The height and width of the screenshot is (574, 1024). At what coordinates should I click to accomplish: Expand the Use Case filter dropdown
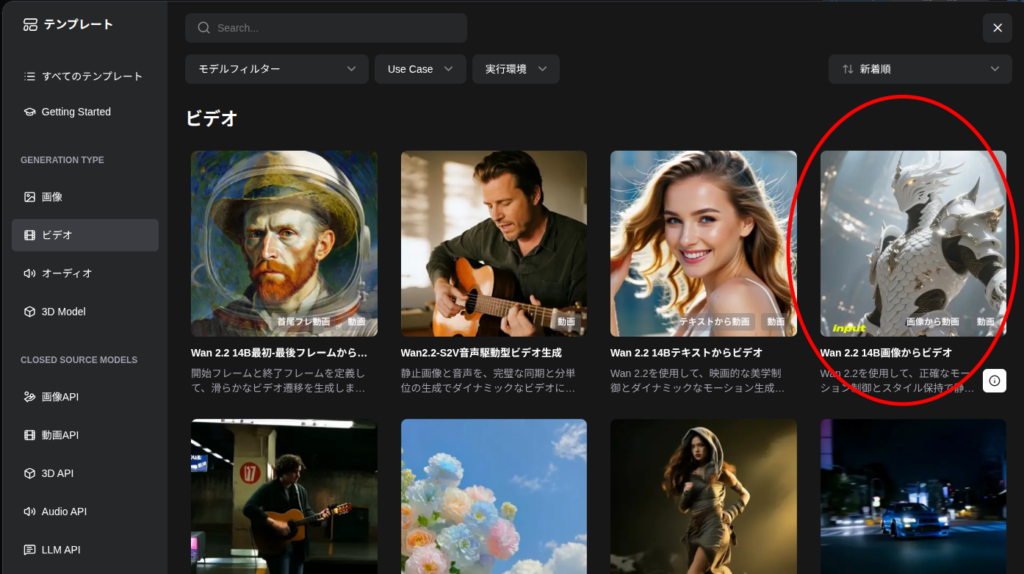(x=420, y=69)
